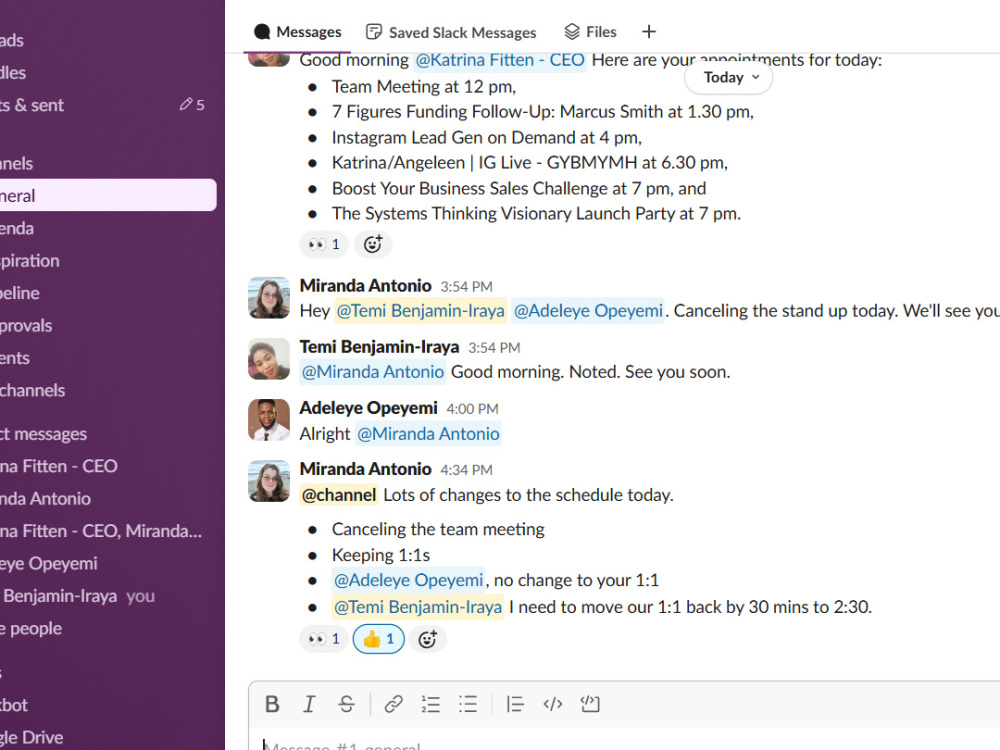Open the 3:54 PM timestamp on Temi's message
Viewport: 1000px width, 750px height.
click(x=494, y=348)
